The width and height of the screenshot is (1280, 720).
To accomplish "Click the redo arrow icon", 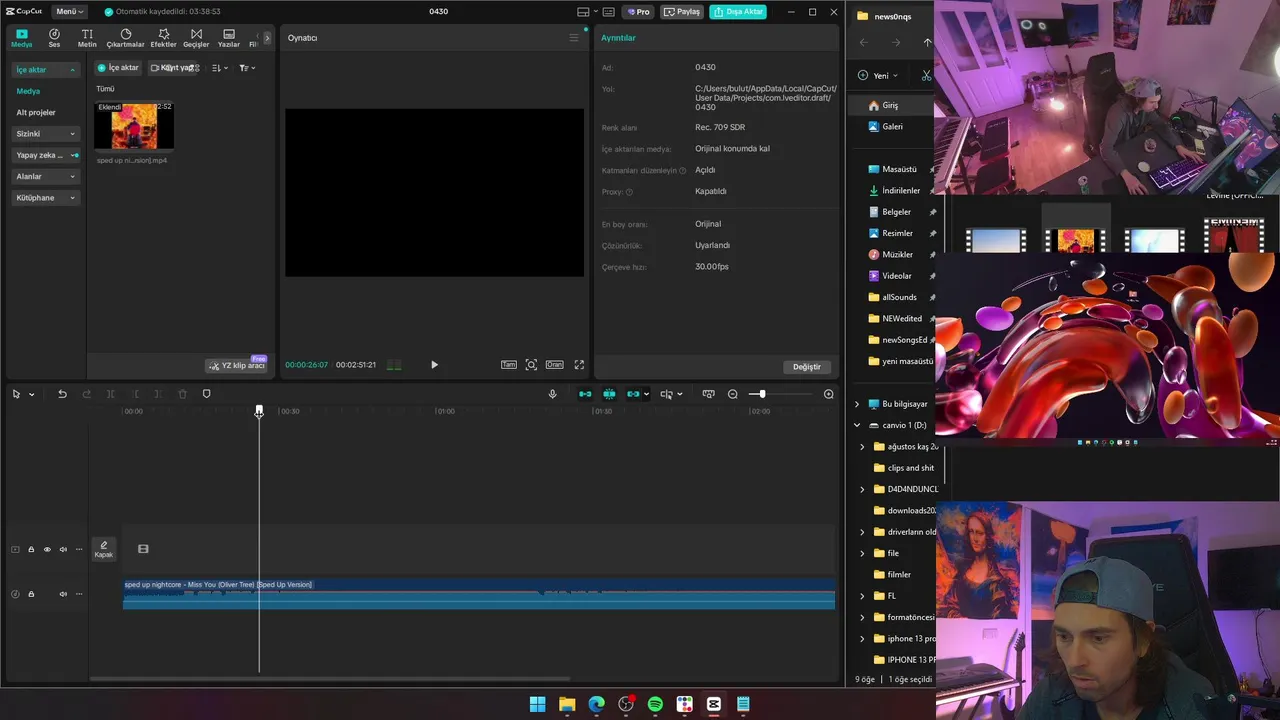I will click(x=86, y=394).
